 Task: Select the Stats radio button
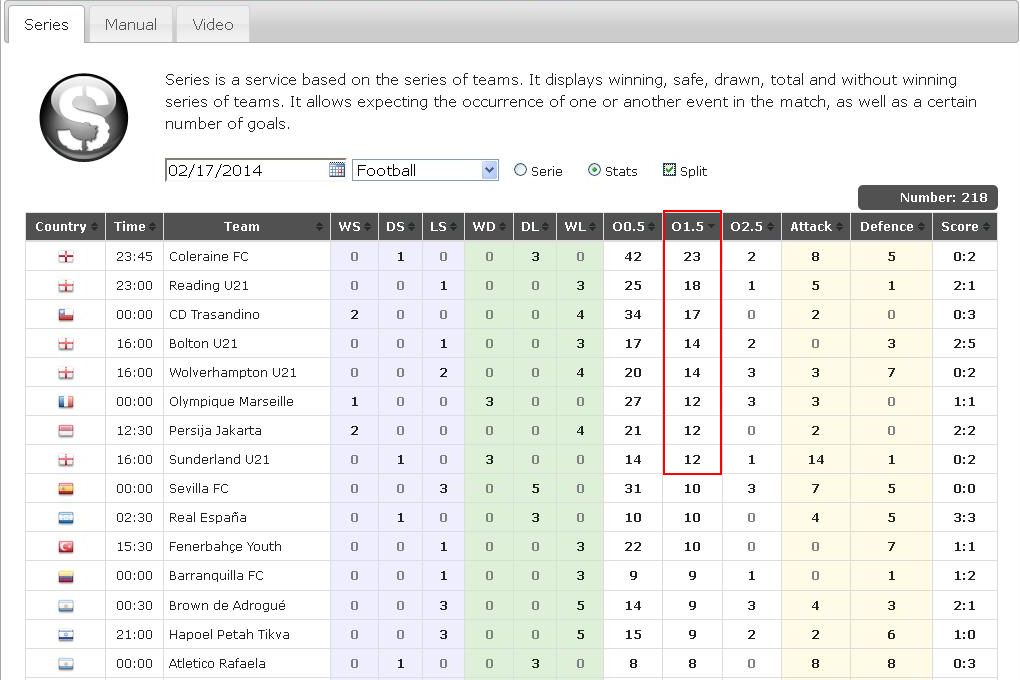594,170
